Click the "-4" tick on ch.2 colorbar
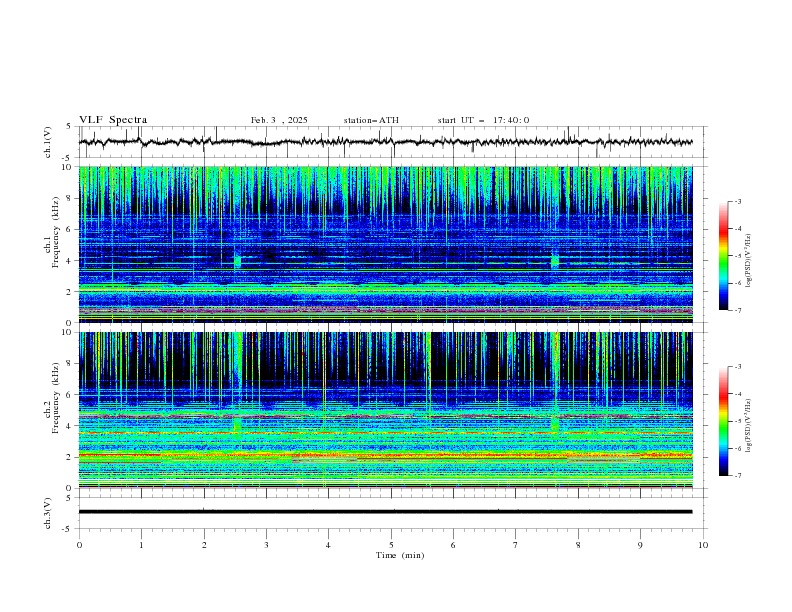Image resolution: width=792 pixels, height=612 pixels. click(x=737, y=394)
